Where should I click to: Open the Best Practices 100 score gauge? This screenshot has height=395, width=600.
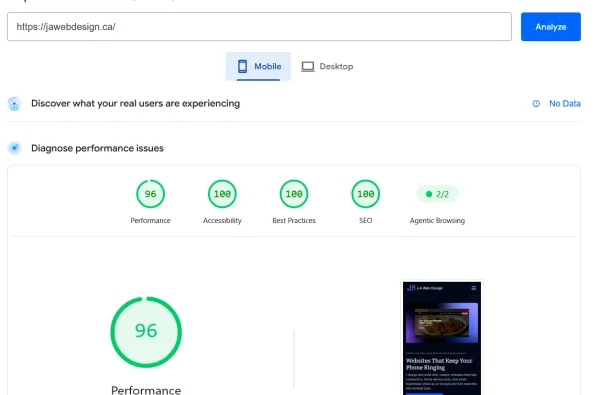(294, 194)
